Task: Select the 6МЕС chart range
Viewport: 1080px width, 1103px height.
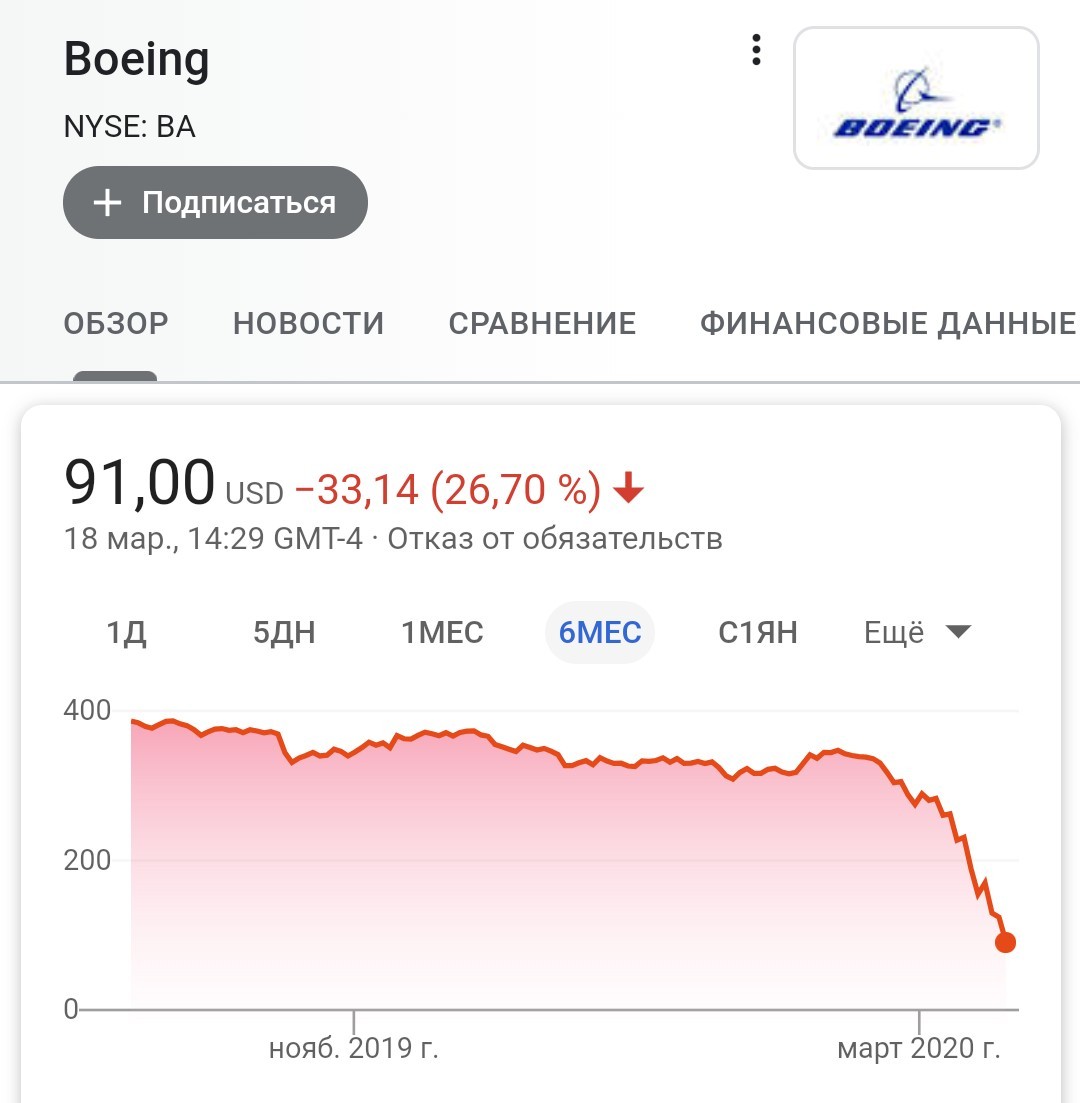Action: pyautogui.click(x=600, y=632)
